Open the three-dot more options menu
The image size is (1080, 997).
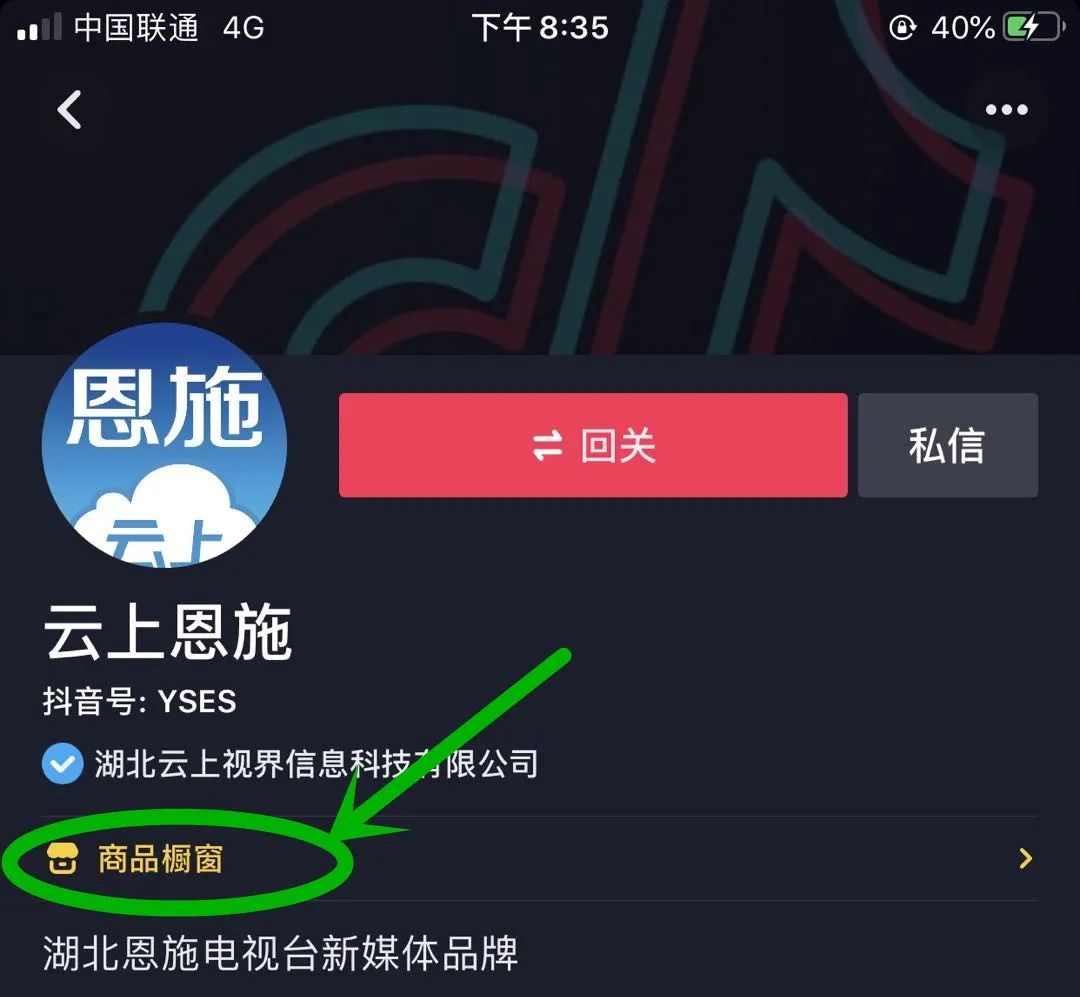[1006, 110]
